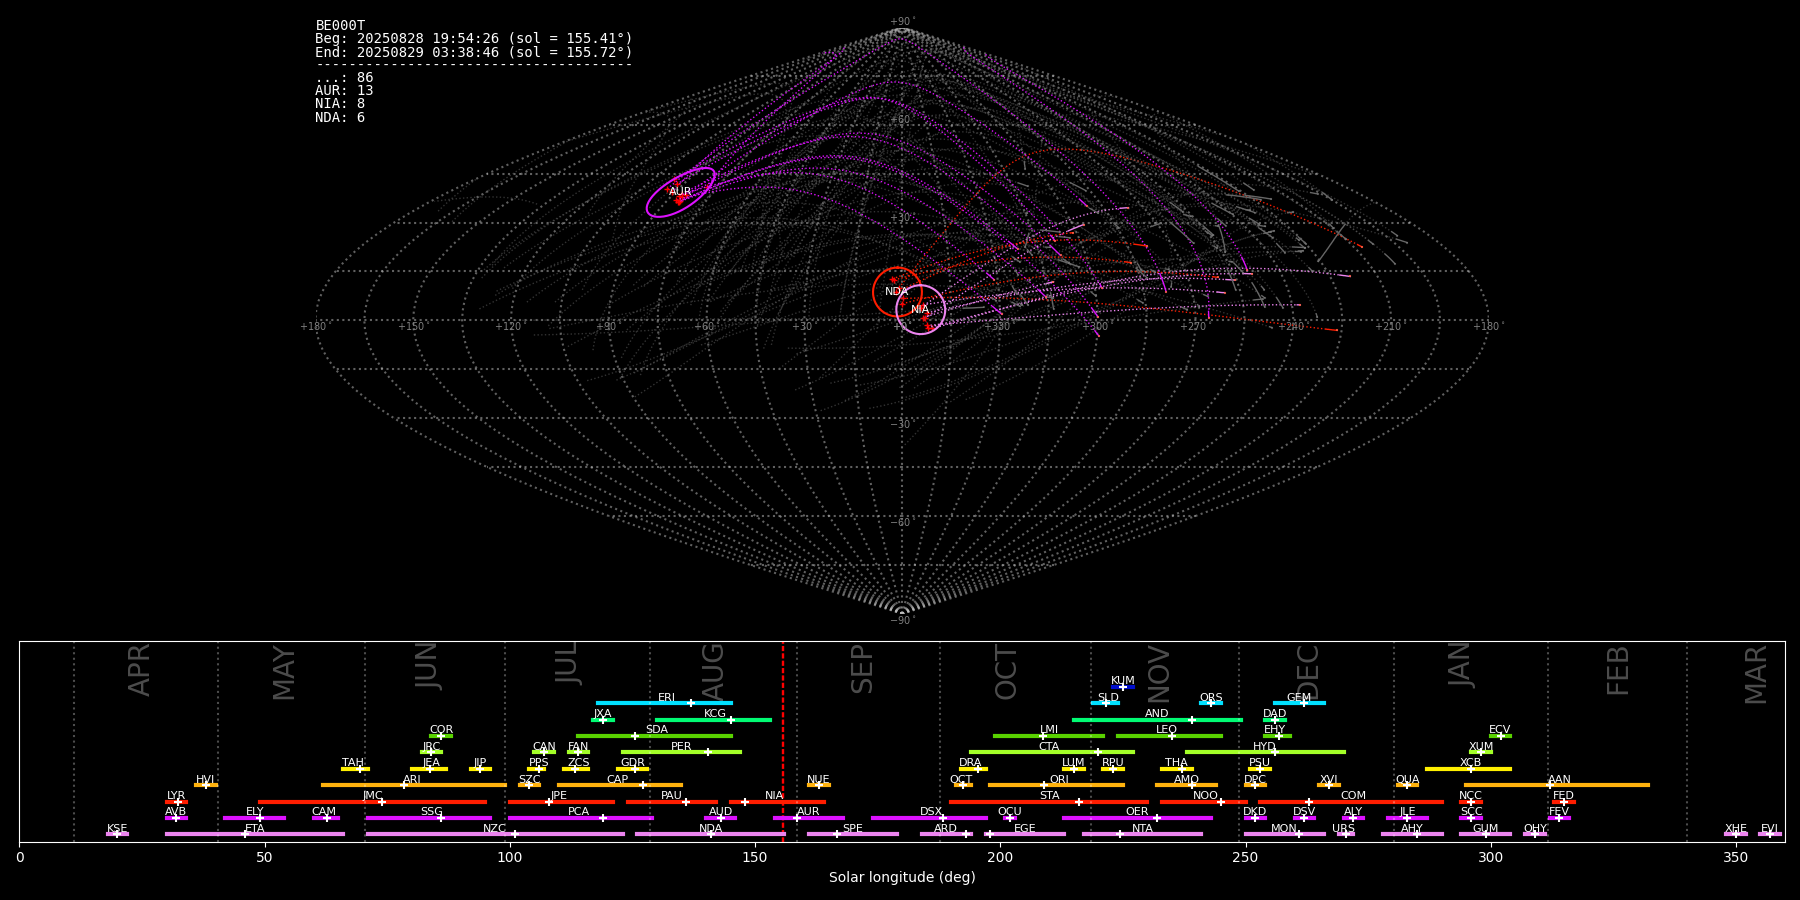Select the NZC shower label in timeline
The height and width of the screenshot is (900, 1800).
point(495,829)
